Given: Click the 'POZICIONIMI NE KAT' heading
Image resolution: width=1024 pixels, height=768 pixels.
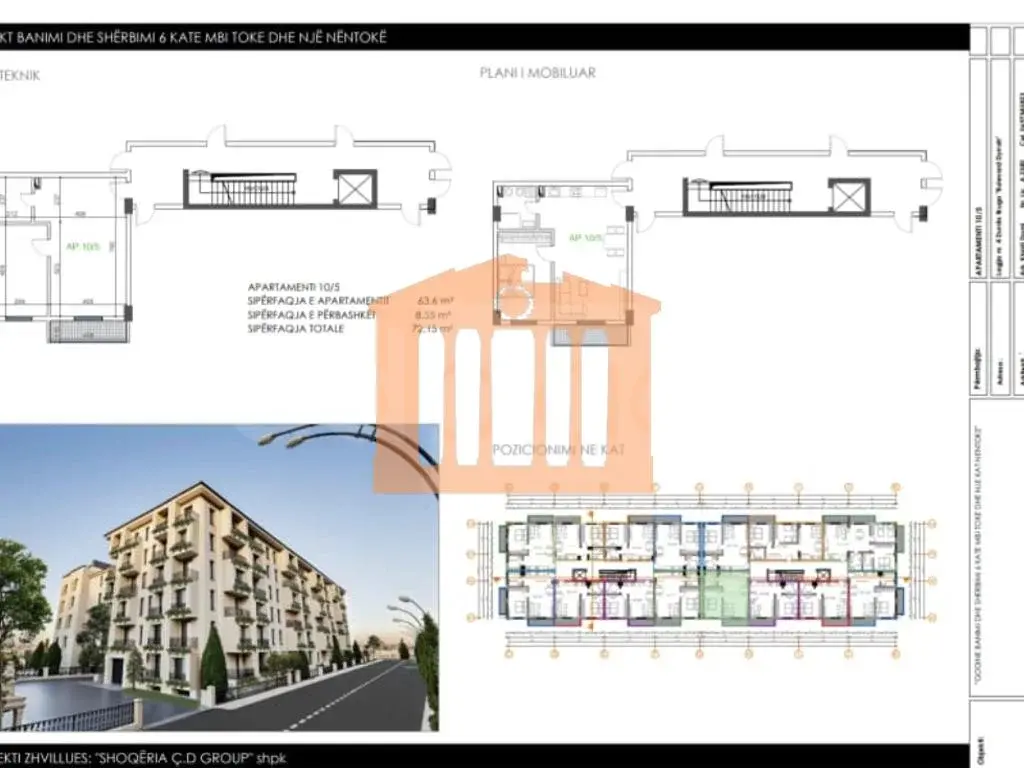Looking at the screenshot, I should pos(558,450).
